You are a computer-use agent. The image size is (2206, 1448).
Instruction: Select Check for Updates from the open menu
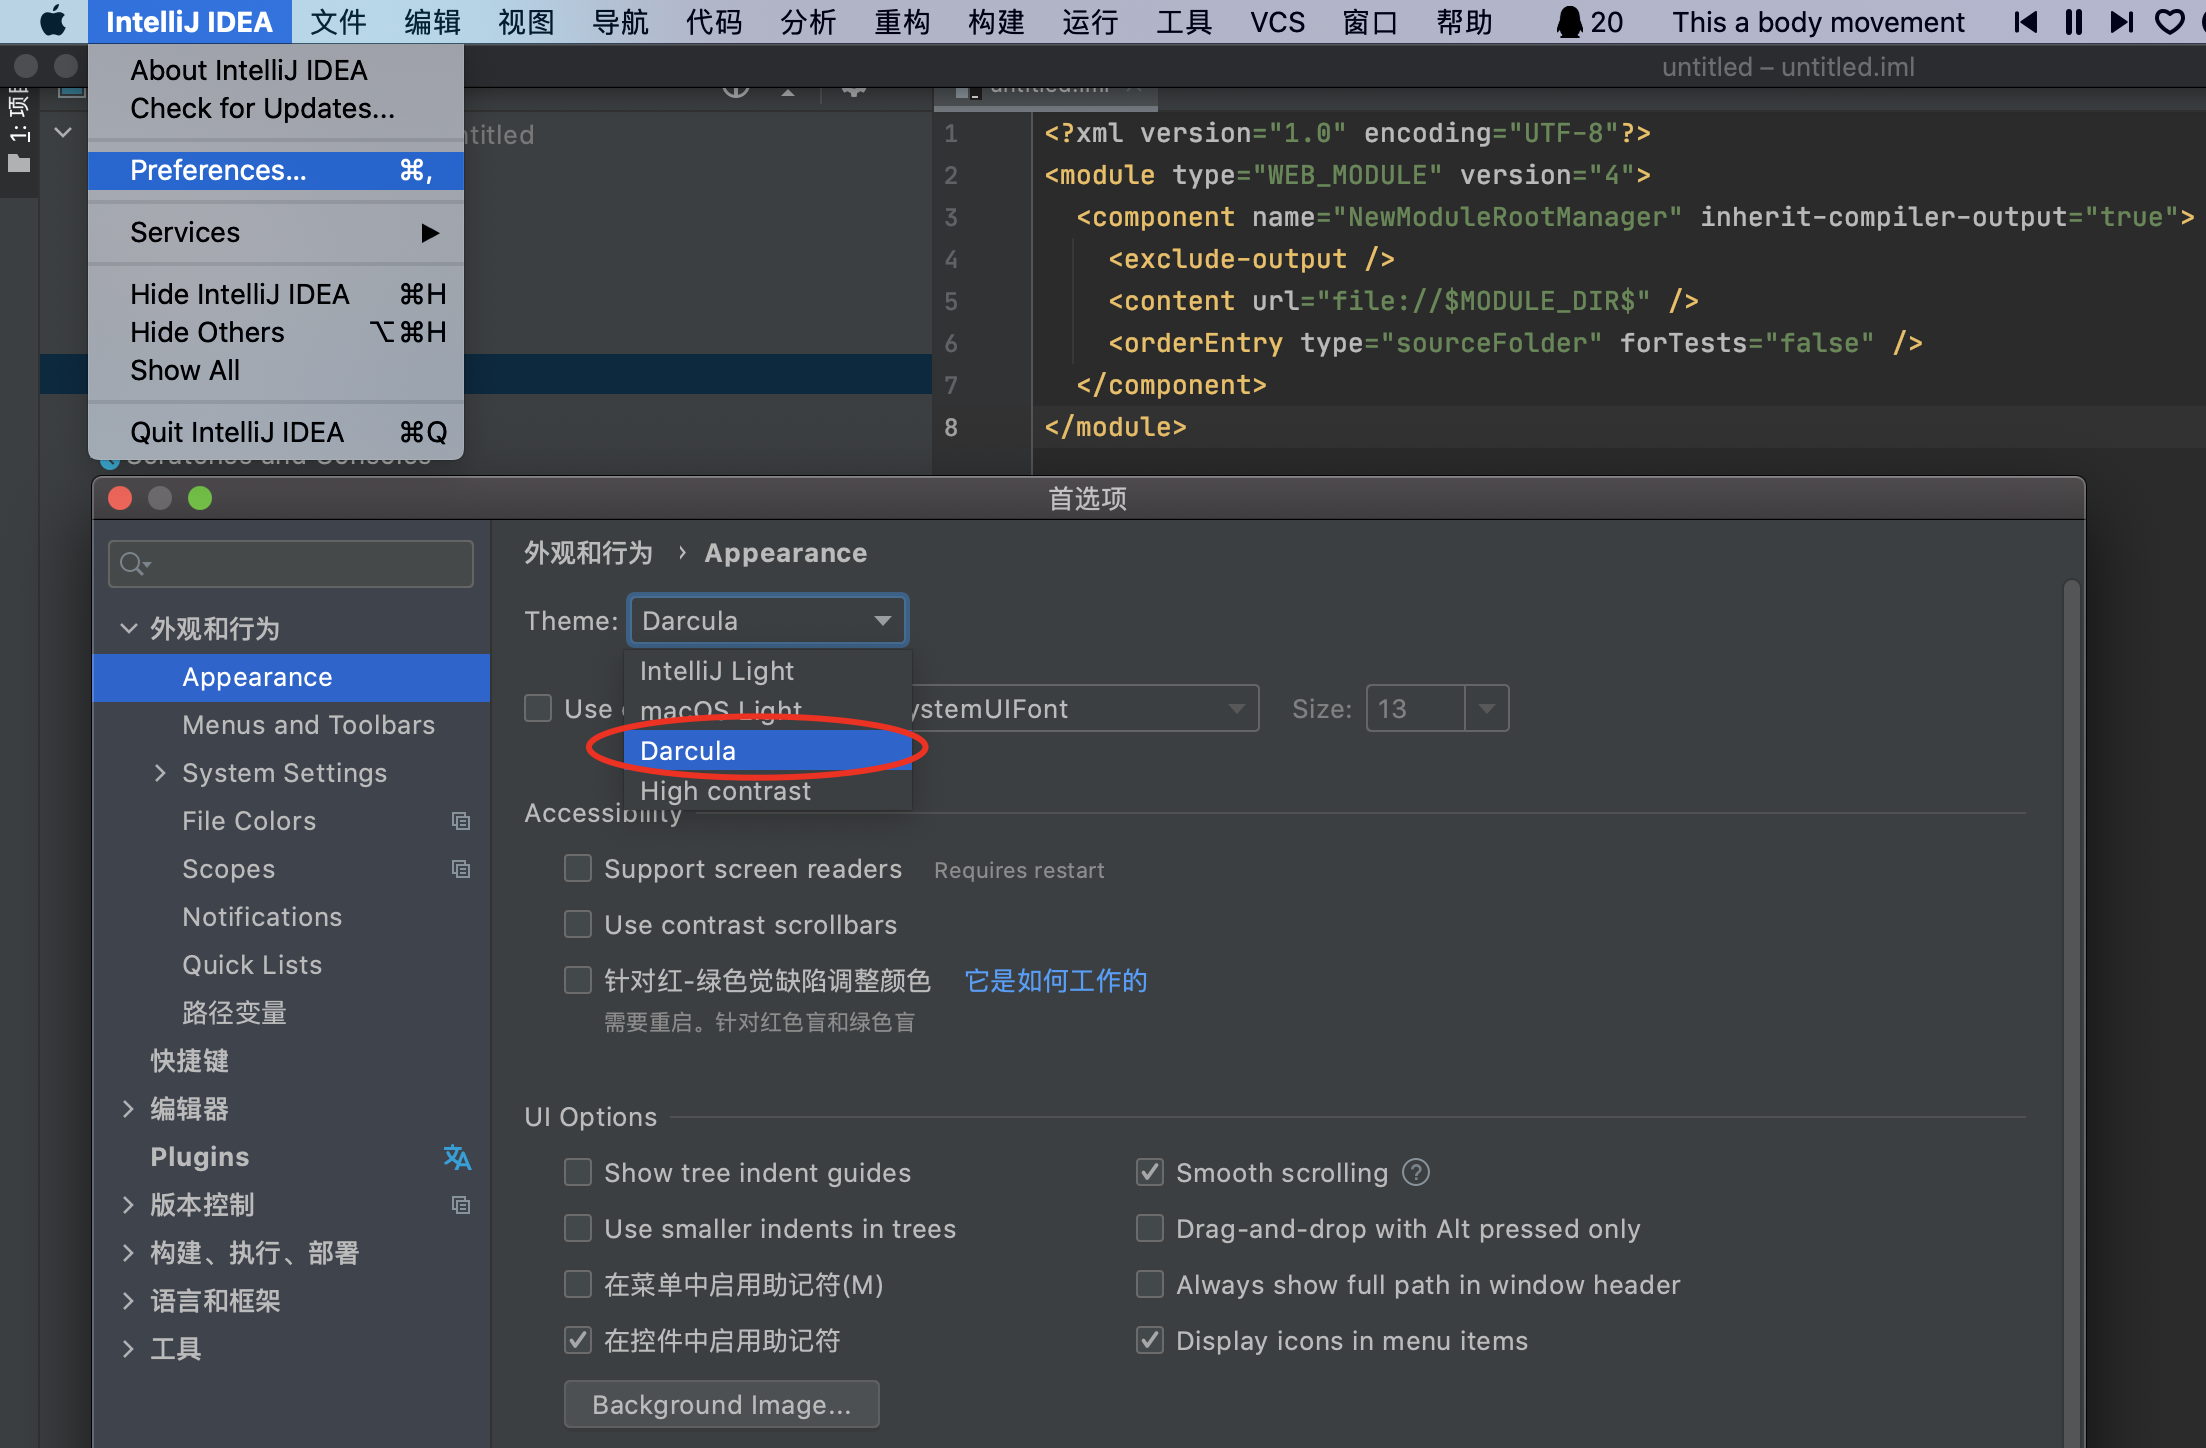pyautogui.click(x=261, y=108)
